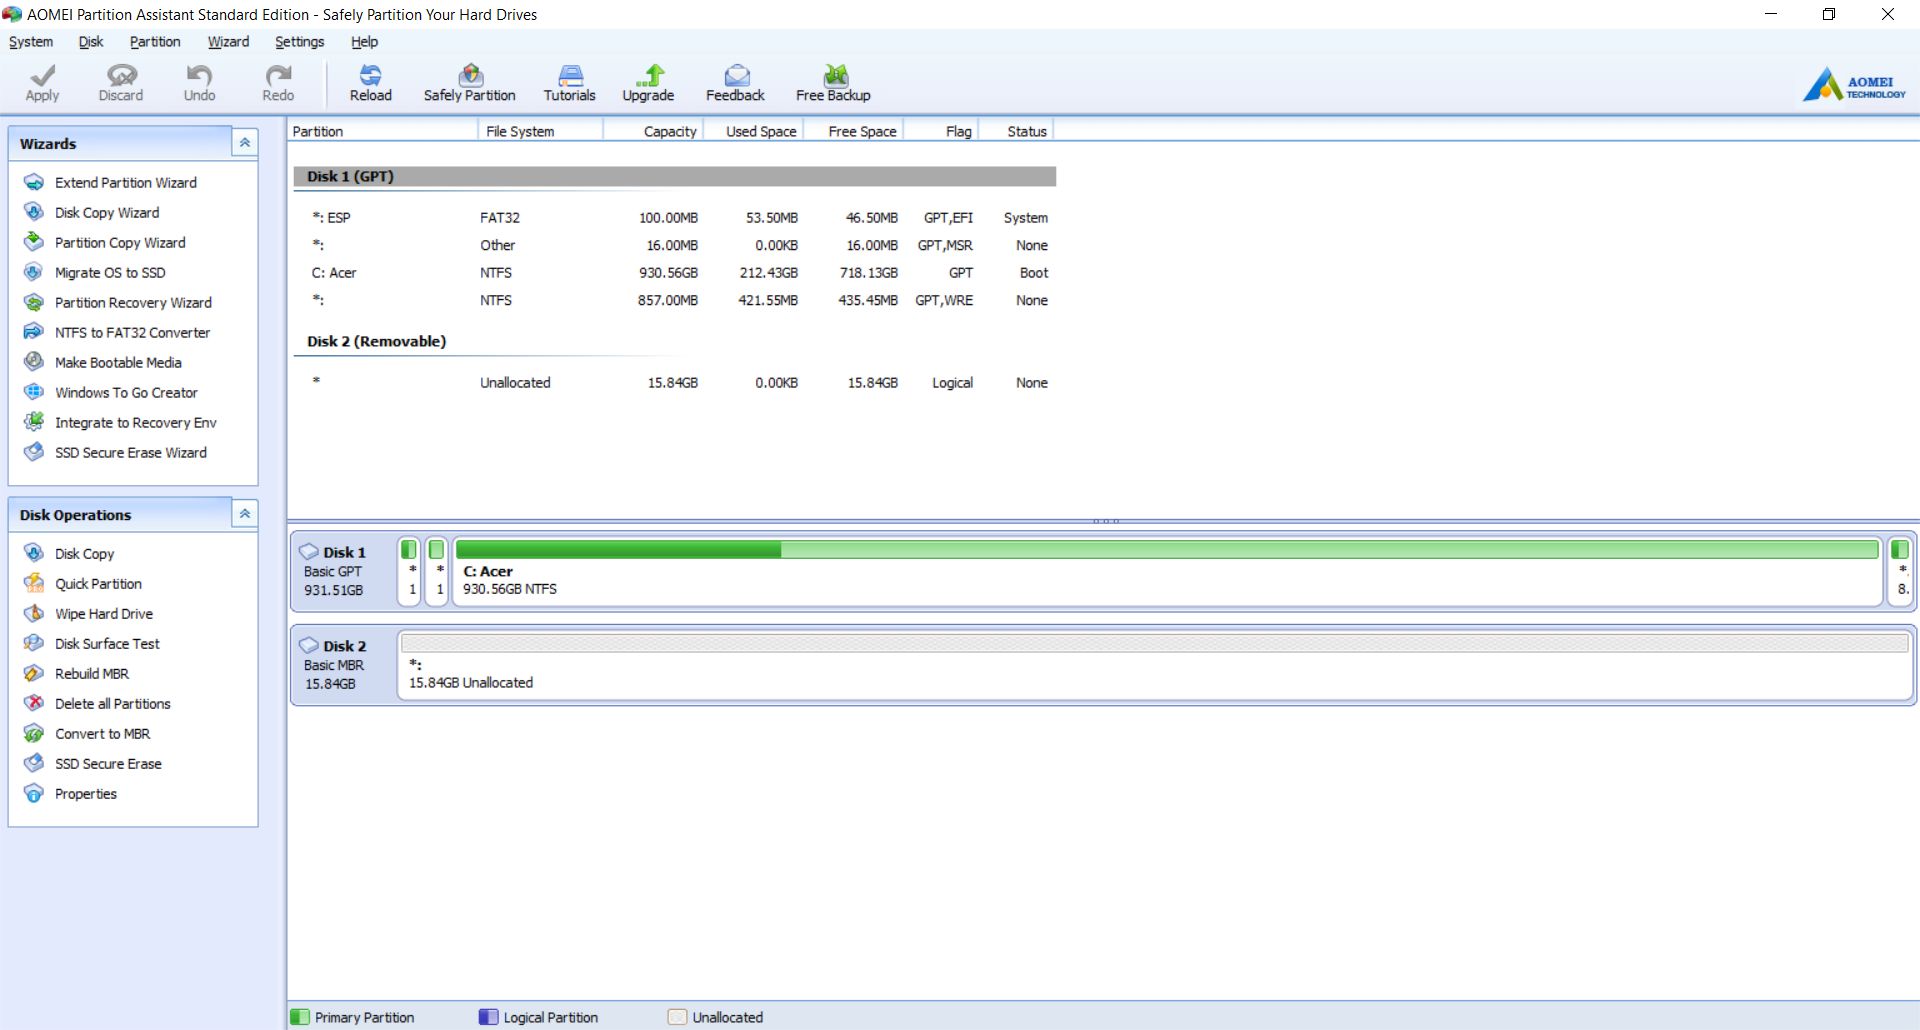Screen dimensions: 1920x1030
Task: Collapse the Disk Operations panel
Action: point(244,514)
